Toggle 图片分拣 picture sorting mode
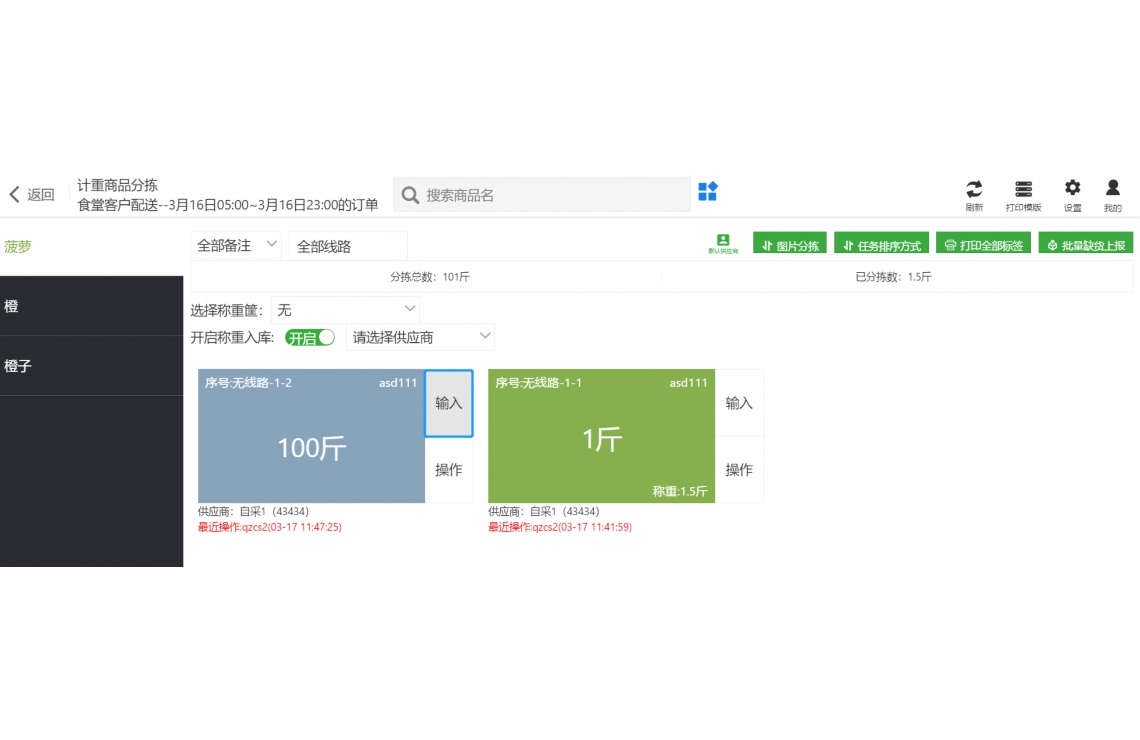1140x740 pixels. (x=790, y=242)
